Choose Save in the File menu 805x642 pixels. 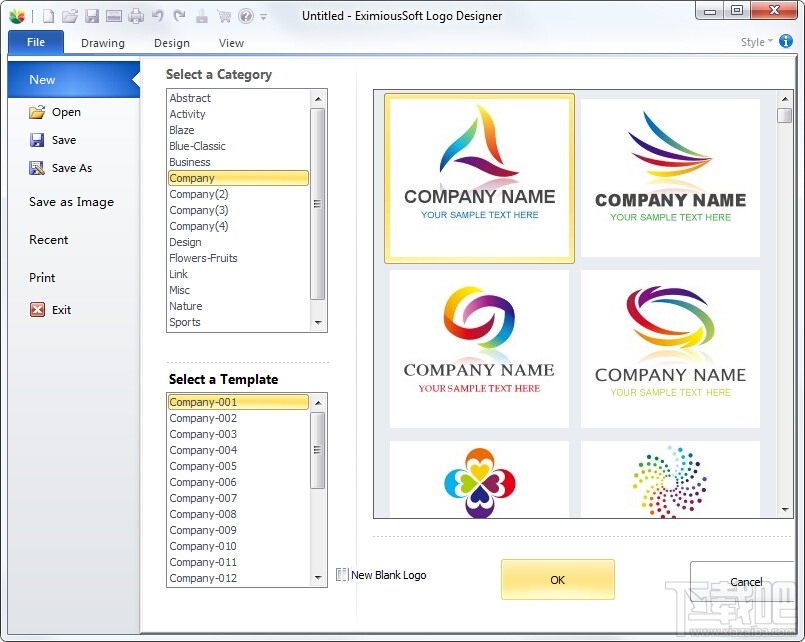tap(53, 140)
